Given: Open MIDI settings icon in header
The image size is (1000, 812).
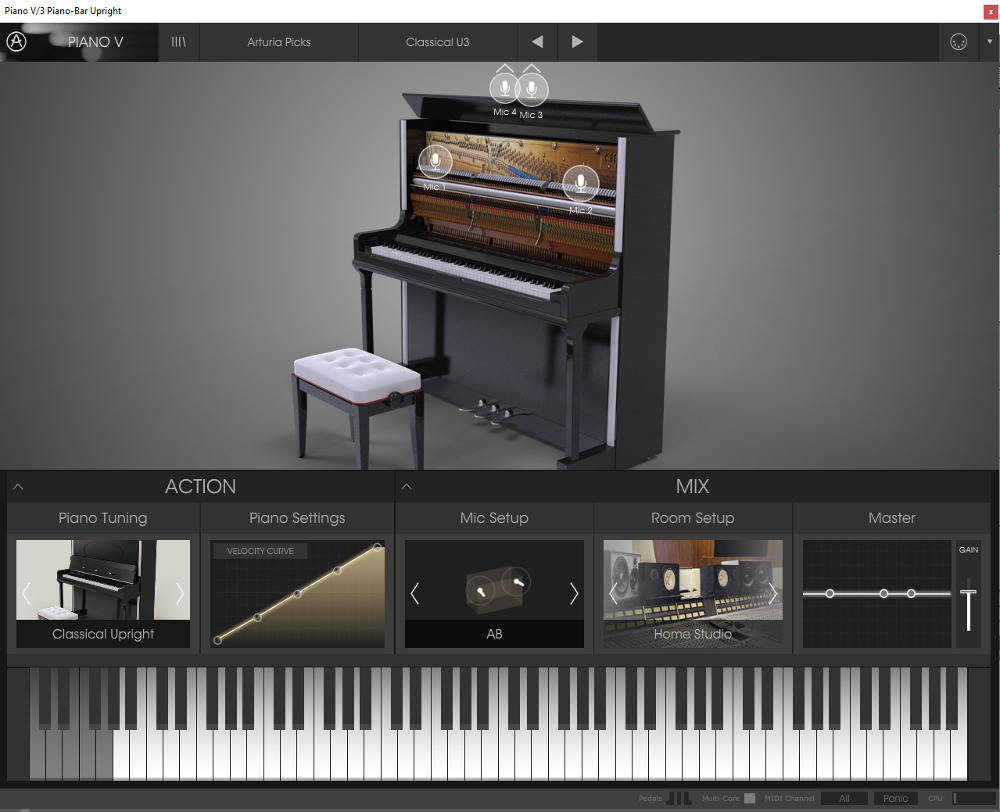Looking at the screenshot, I should pyautogui.click(x=958, y=42).
